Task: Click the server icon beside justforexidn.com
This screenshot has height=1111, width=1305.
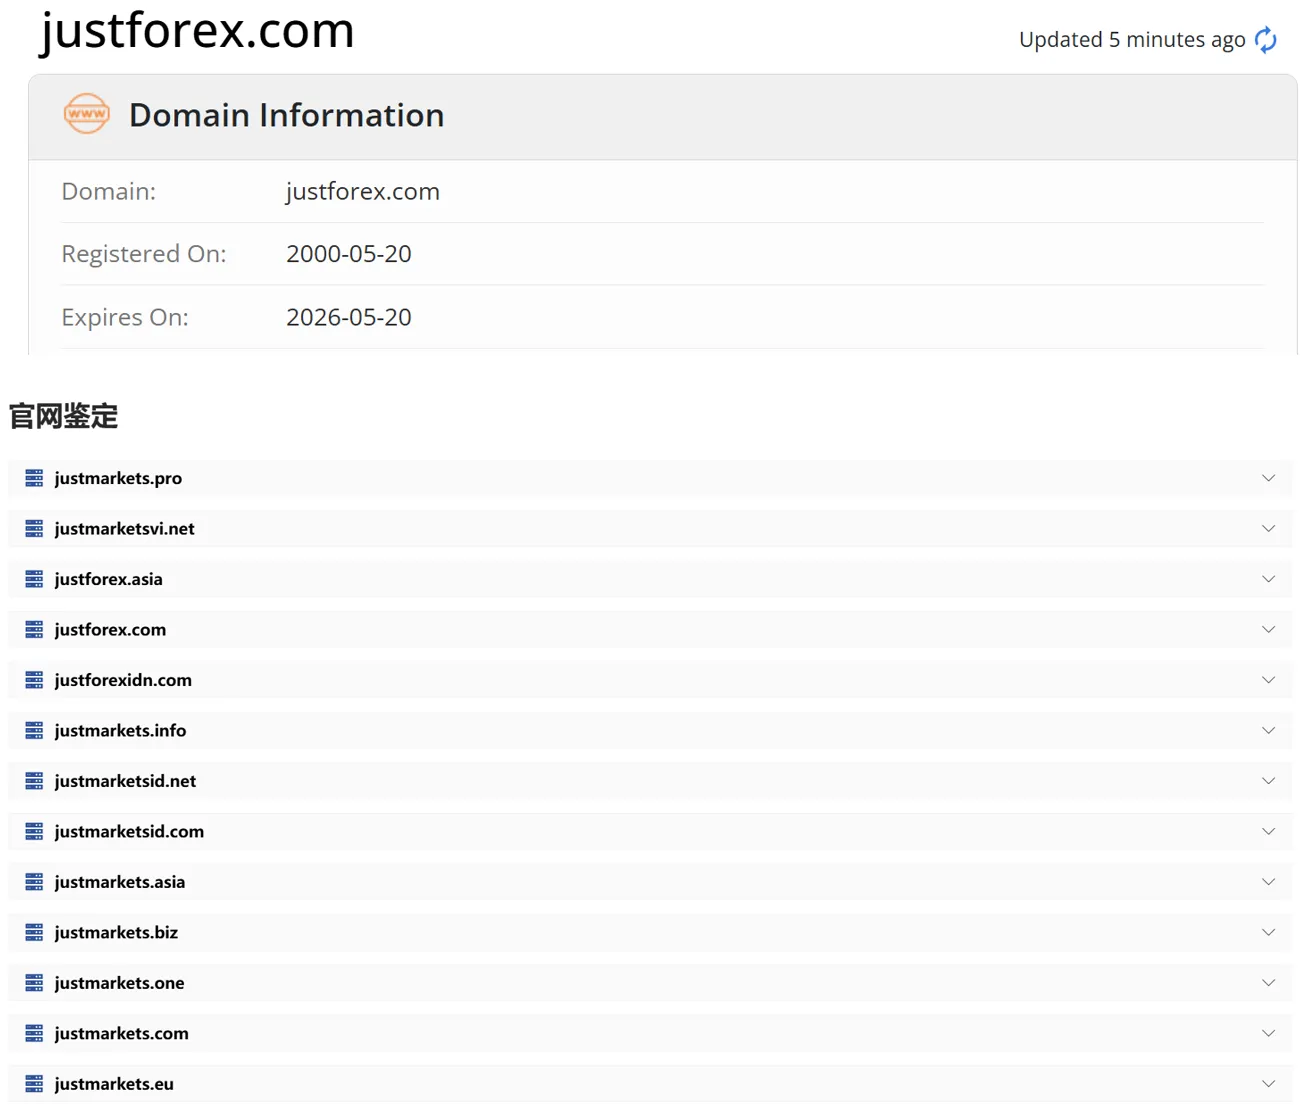Action: point(34,680)
